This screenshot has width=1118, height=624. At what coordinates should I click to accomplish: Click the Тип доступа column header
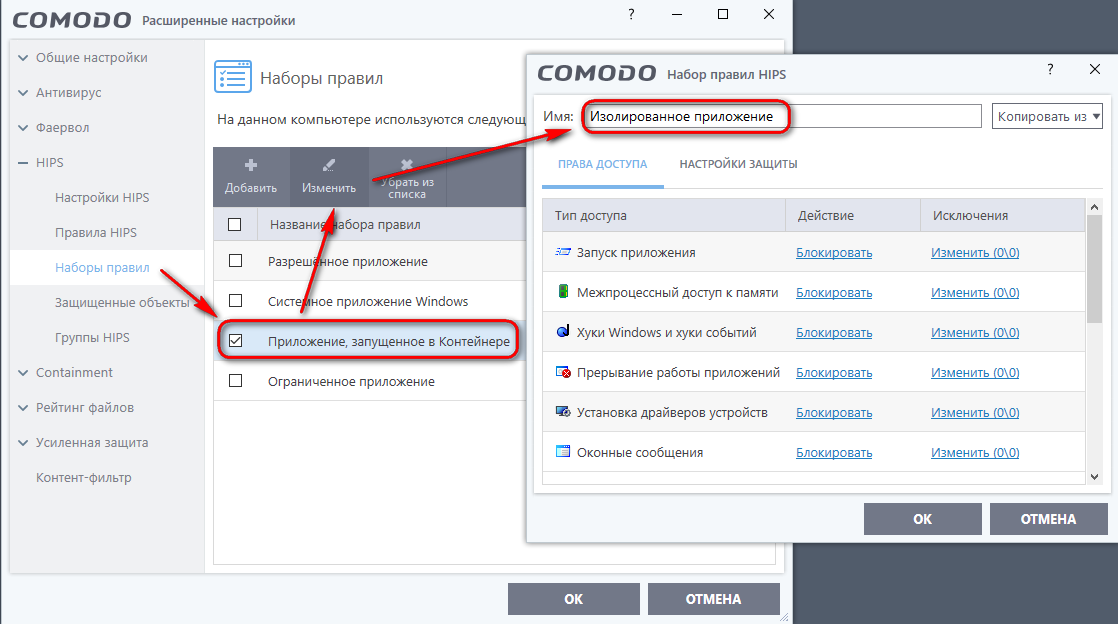[664, 215]
